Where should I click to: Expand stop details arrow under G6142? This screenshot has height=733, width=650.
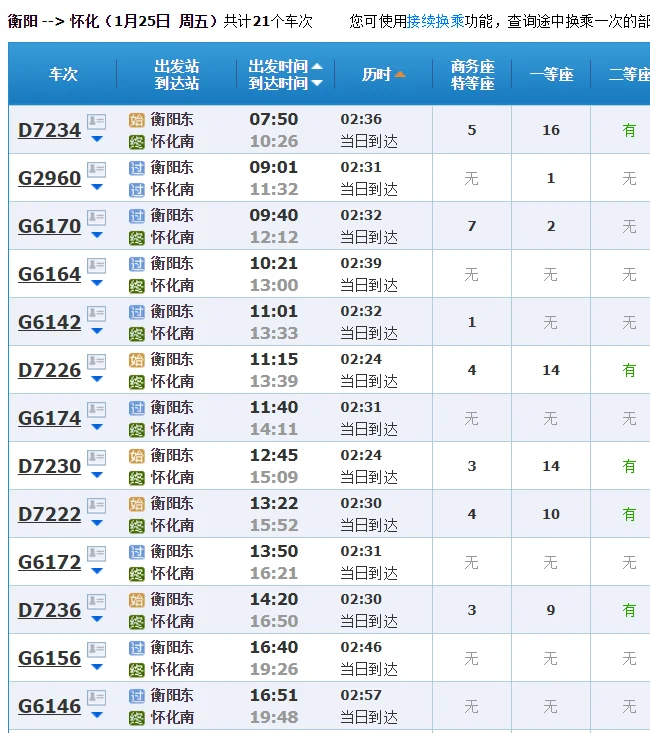coord(97,331)
